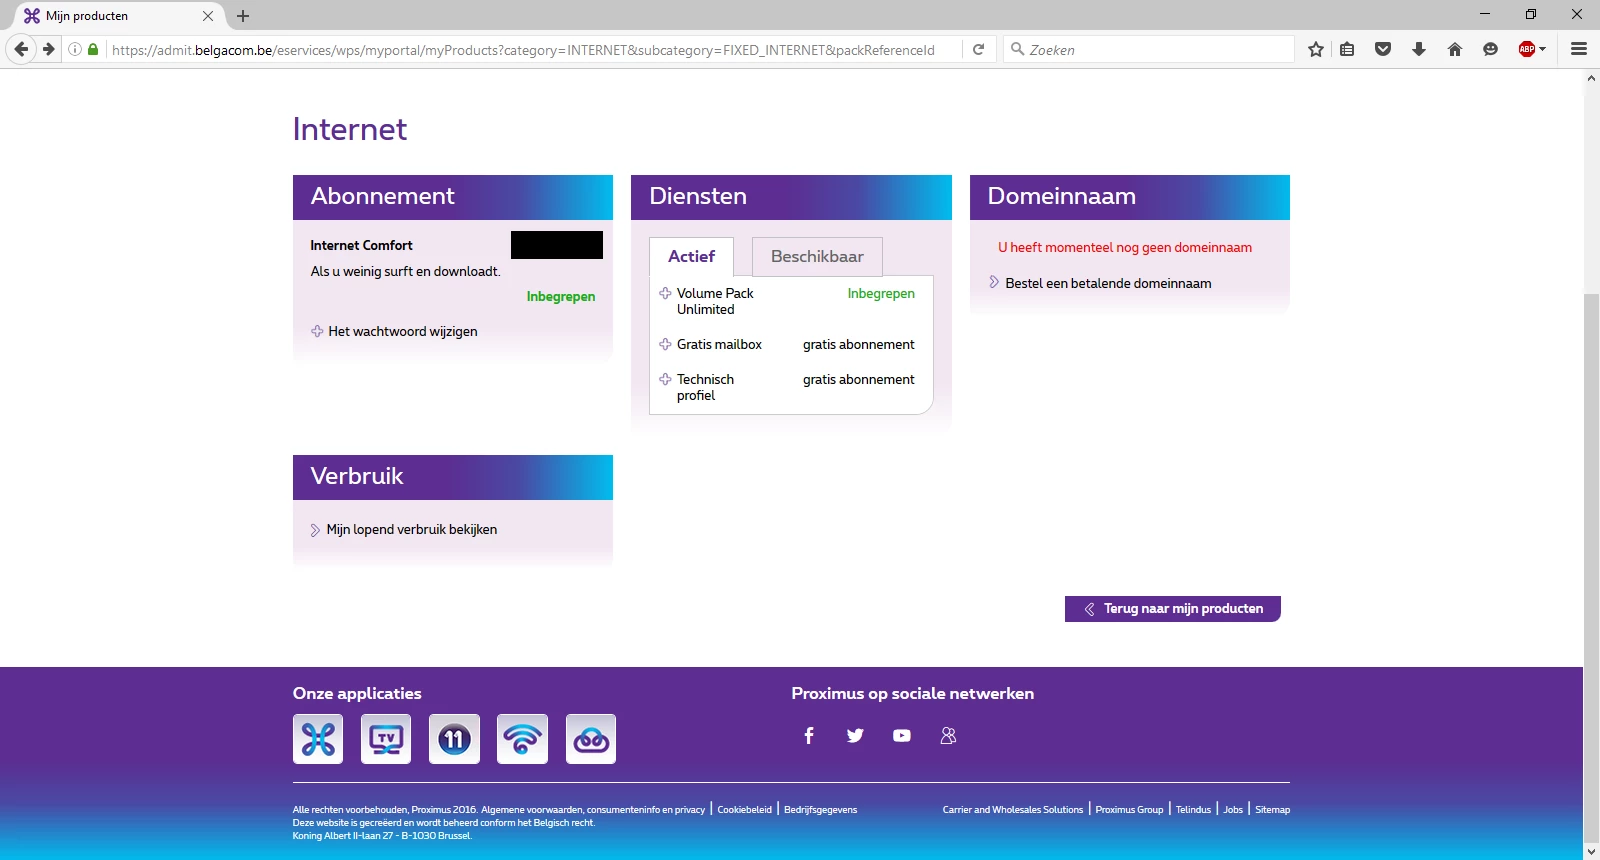Bookmark this page with the star icon
The image size is (1600, 860).
tap(1316, 49)
